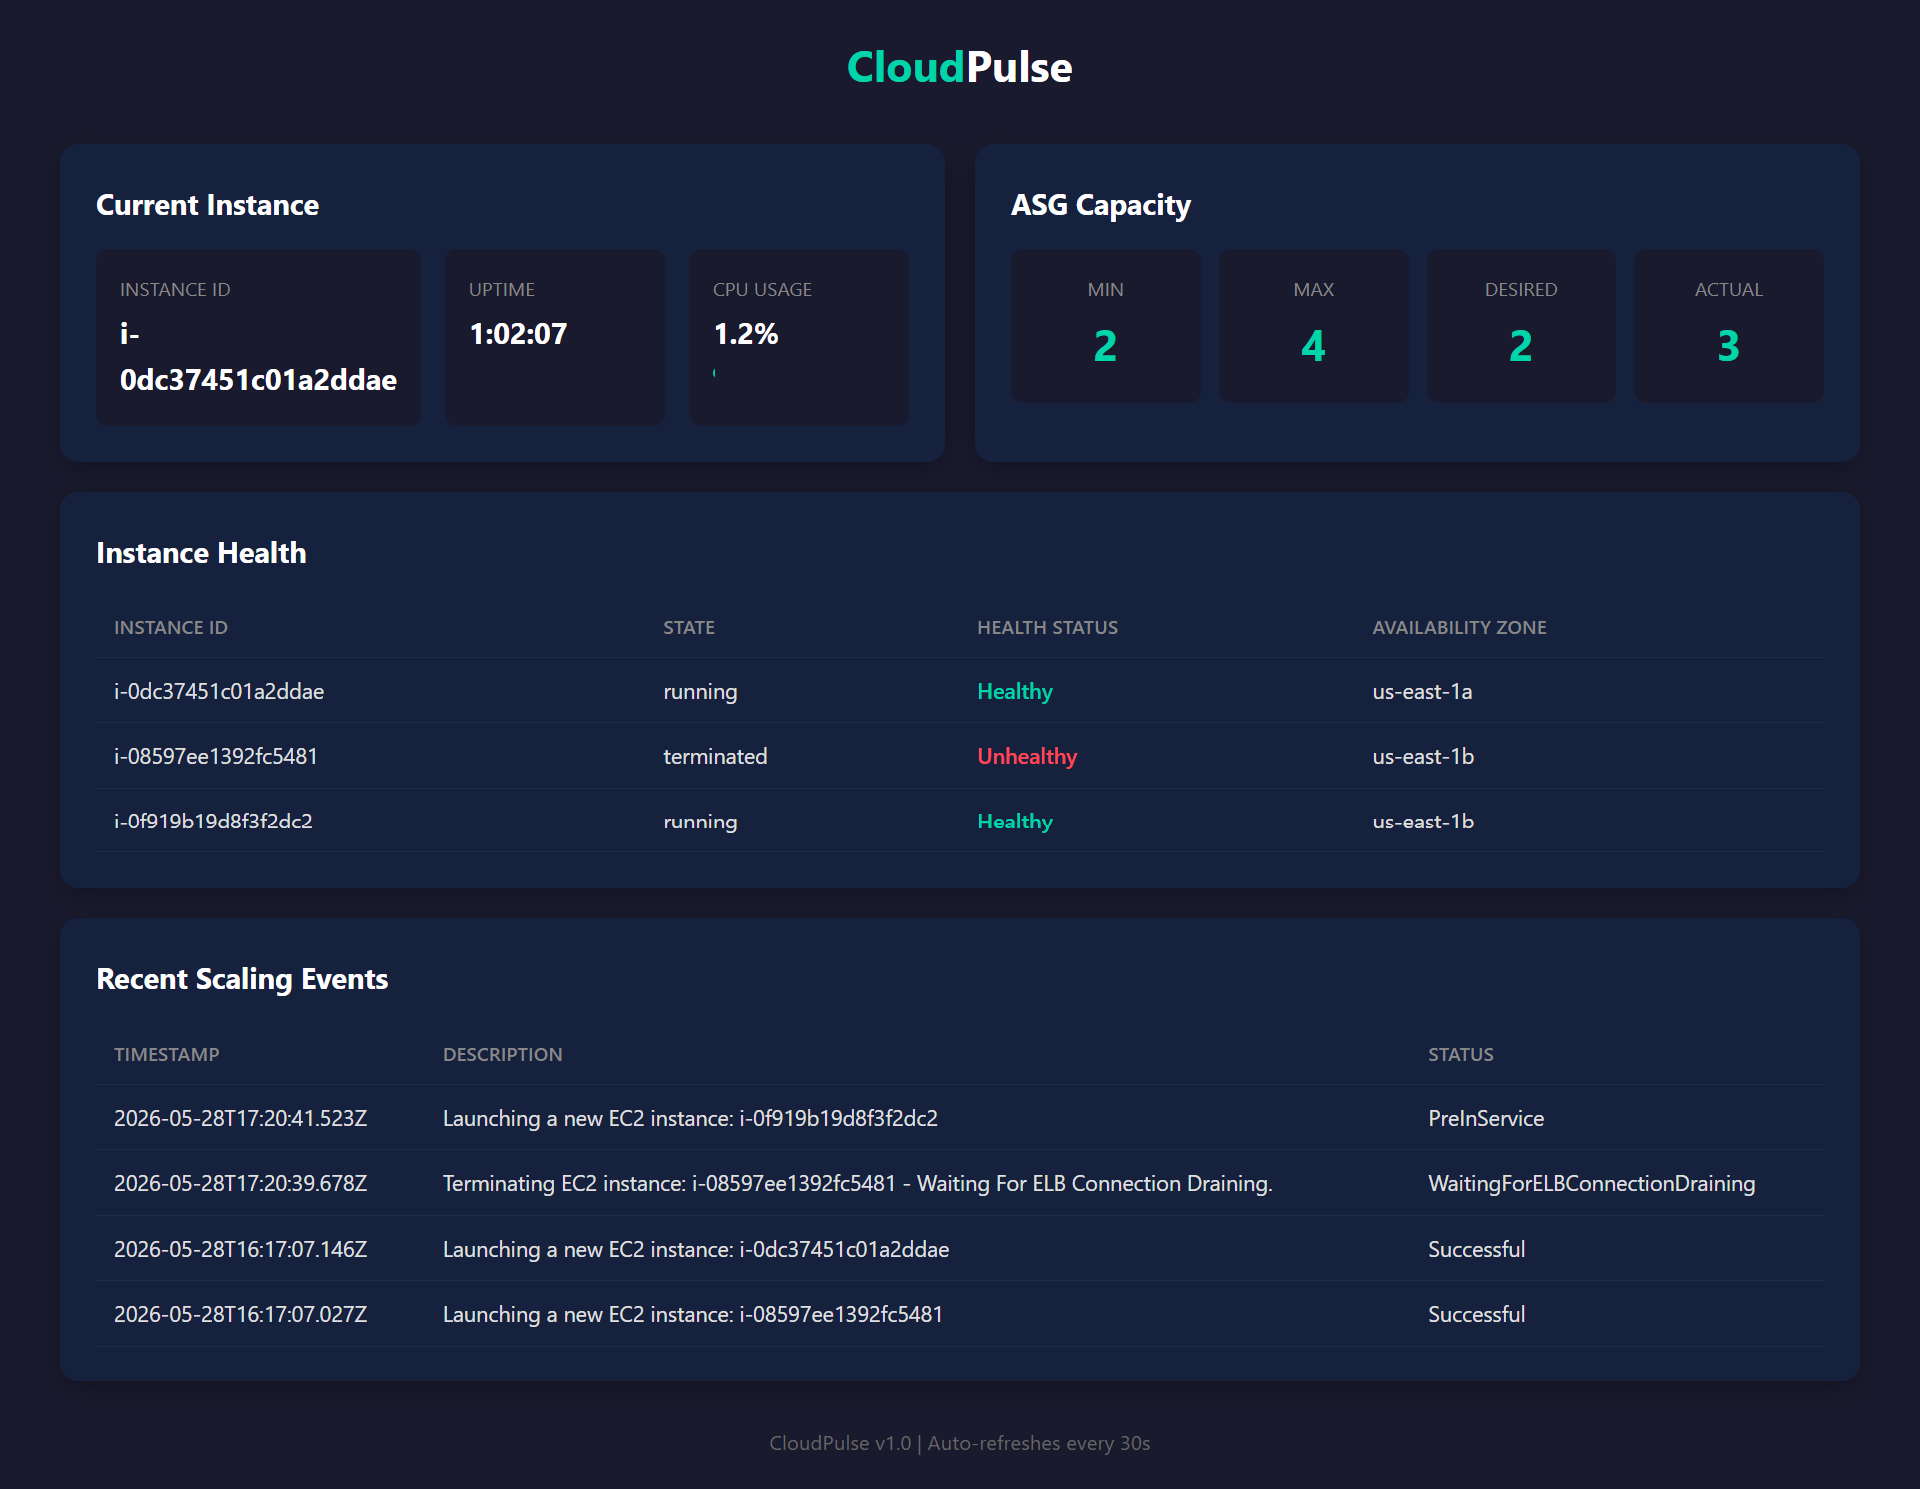This screenshot has height=1489, width=1920.
Task: Click the Recent Scaling Events heading
Action: point(242,979)
